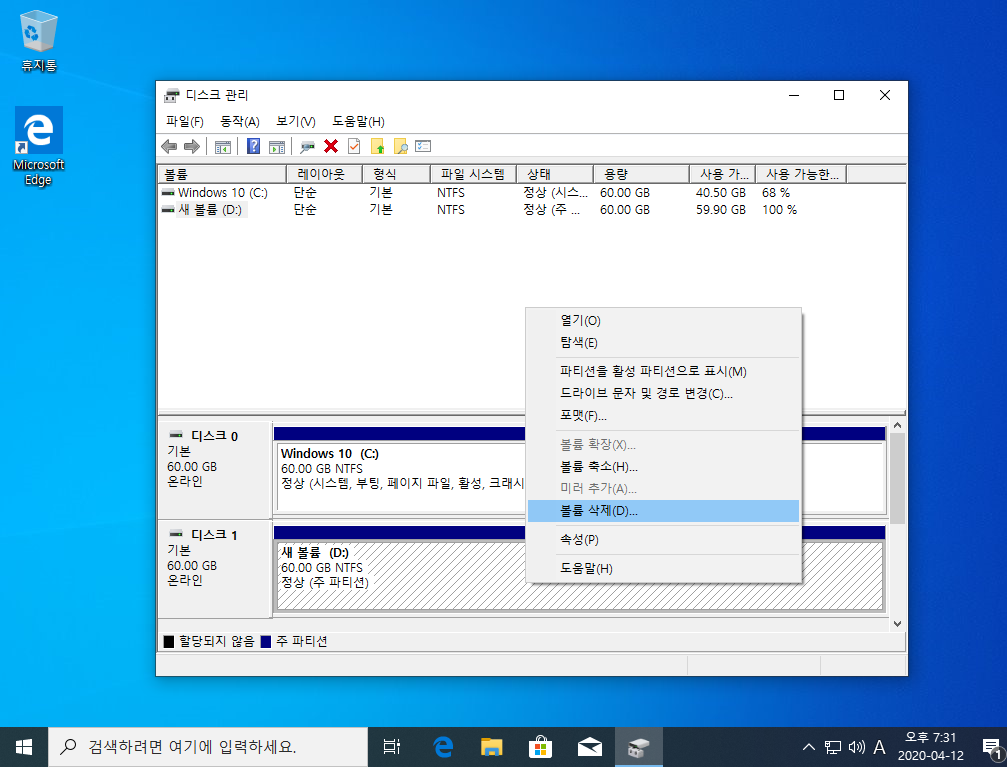Open the Mail app from the taskbar
The width and height of the screenshot is (1007, 767).
point(589,747)
